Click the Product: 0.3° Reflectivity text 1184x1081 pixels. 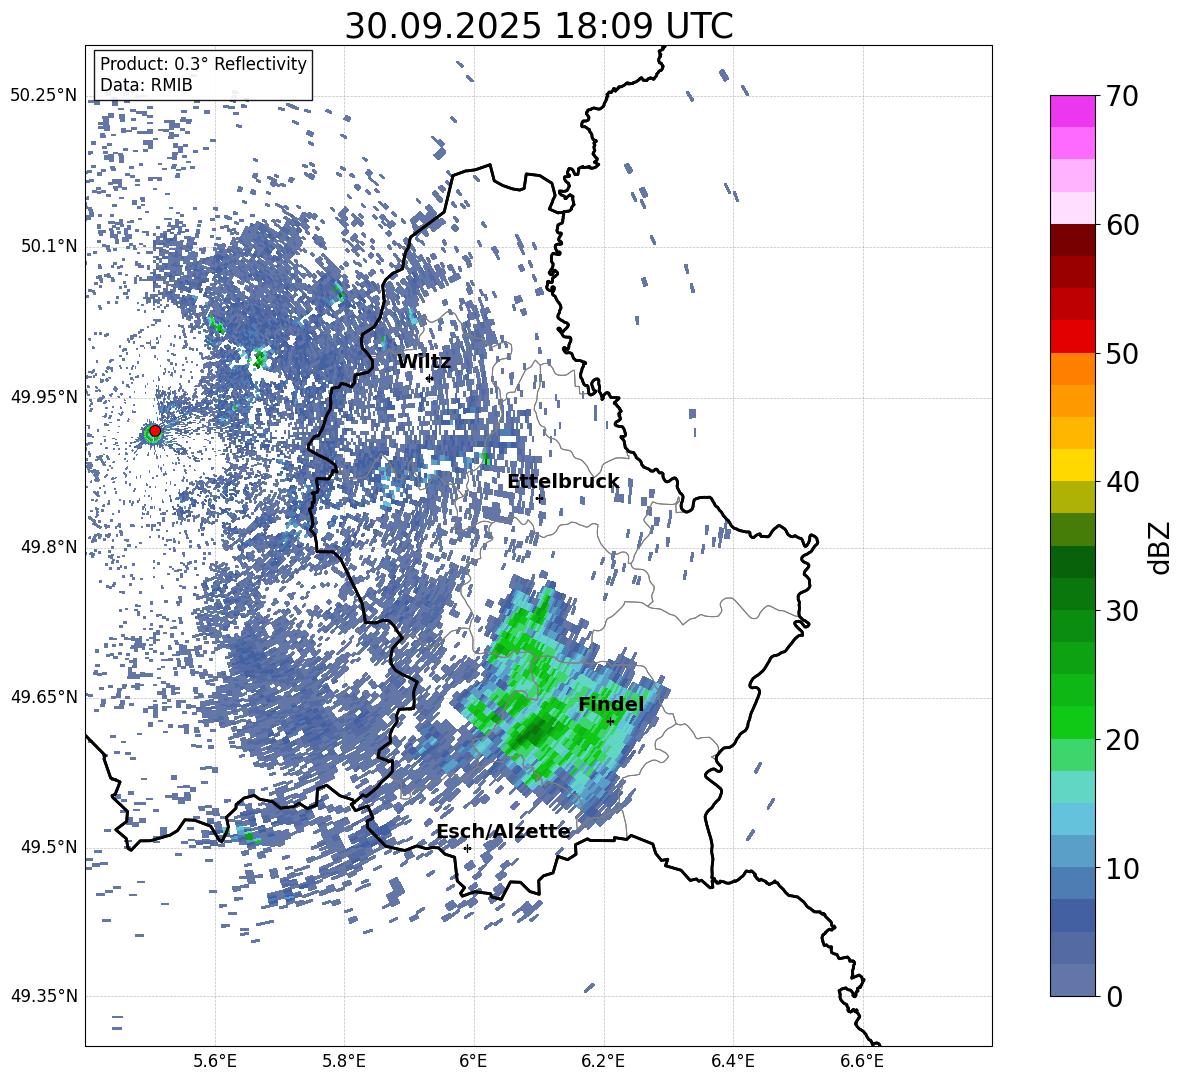[x=203, y=64]
